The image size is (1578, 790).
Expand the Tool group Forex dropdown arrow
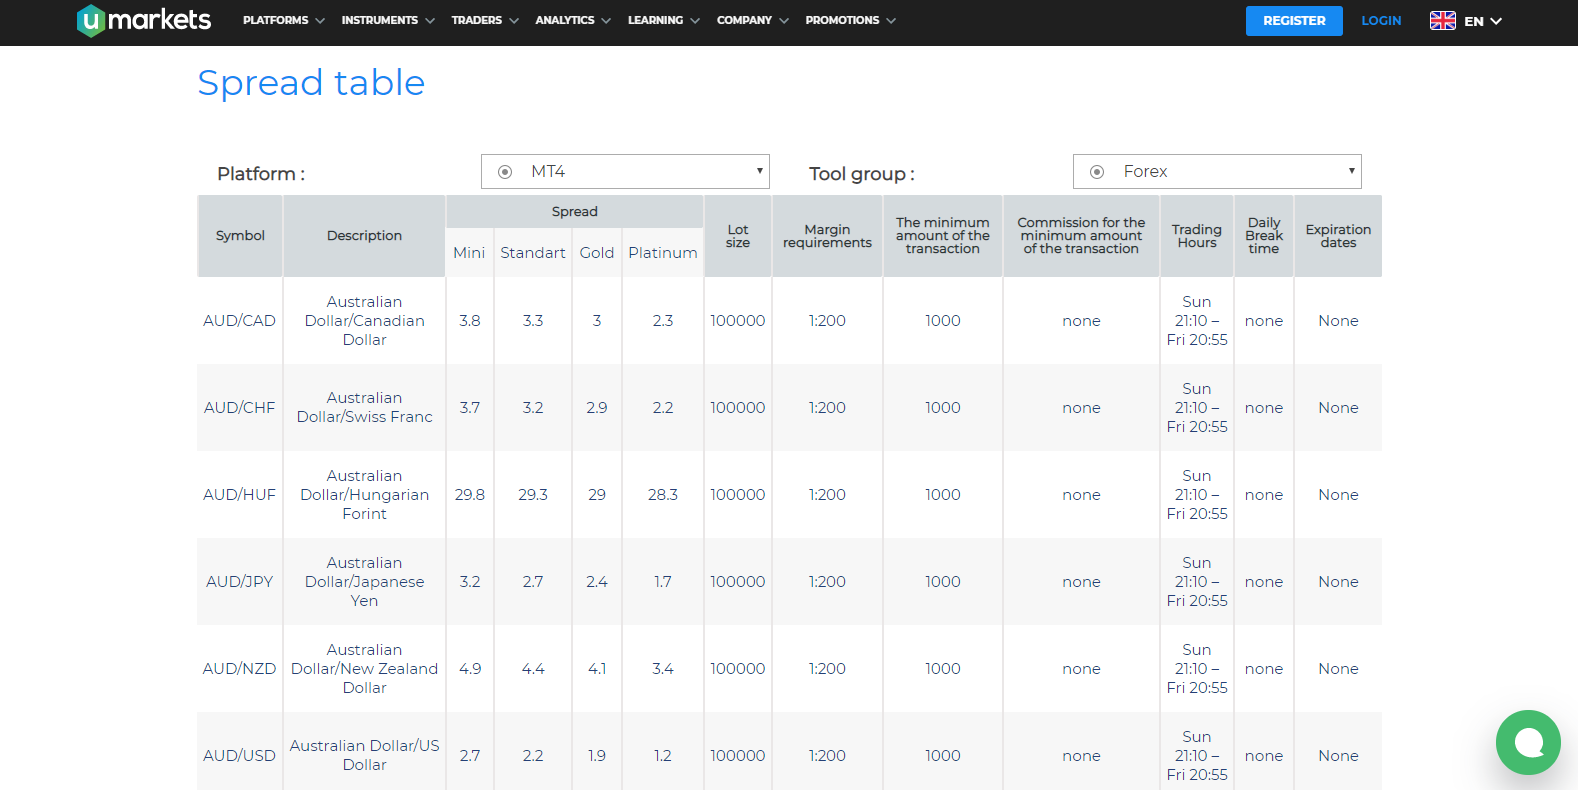pyautogui.click(x=1351, y=171)
